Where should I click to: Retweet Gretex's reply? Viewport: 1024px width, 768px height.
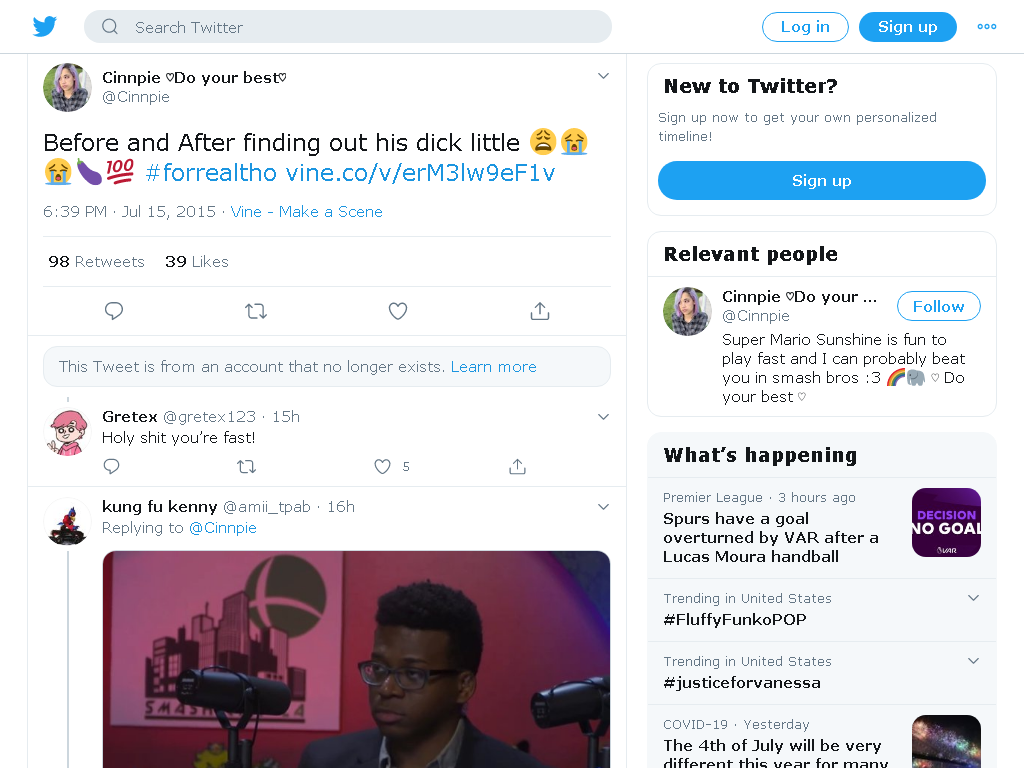point(246,466)
